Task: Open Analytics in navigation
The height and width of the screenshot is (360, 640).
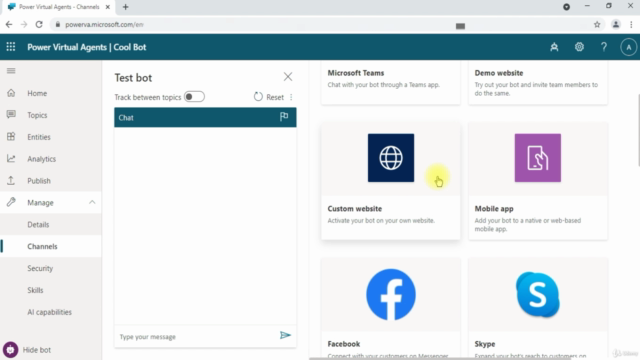Action: pos(42,159)
